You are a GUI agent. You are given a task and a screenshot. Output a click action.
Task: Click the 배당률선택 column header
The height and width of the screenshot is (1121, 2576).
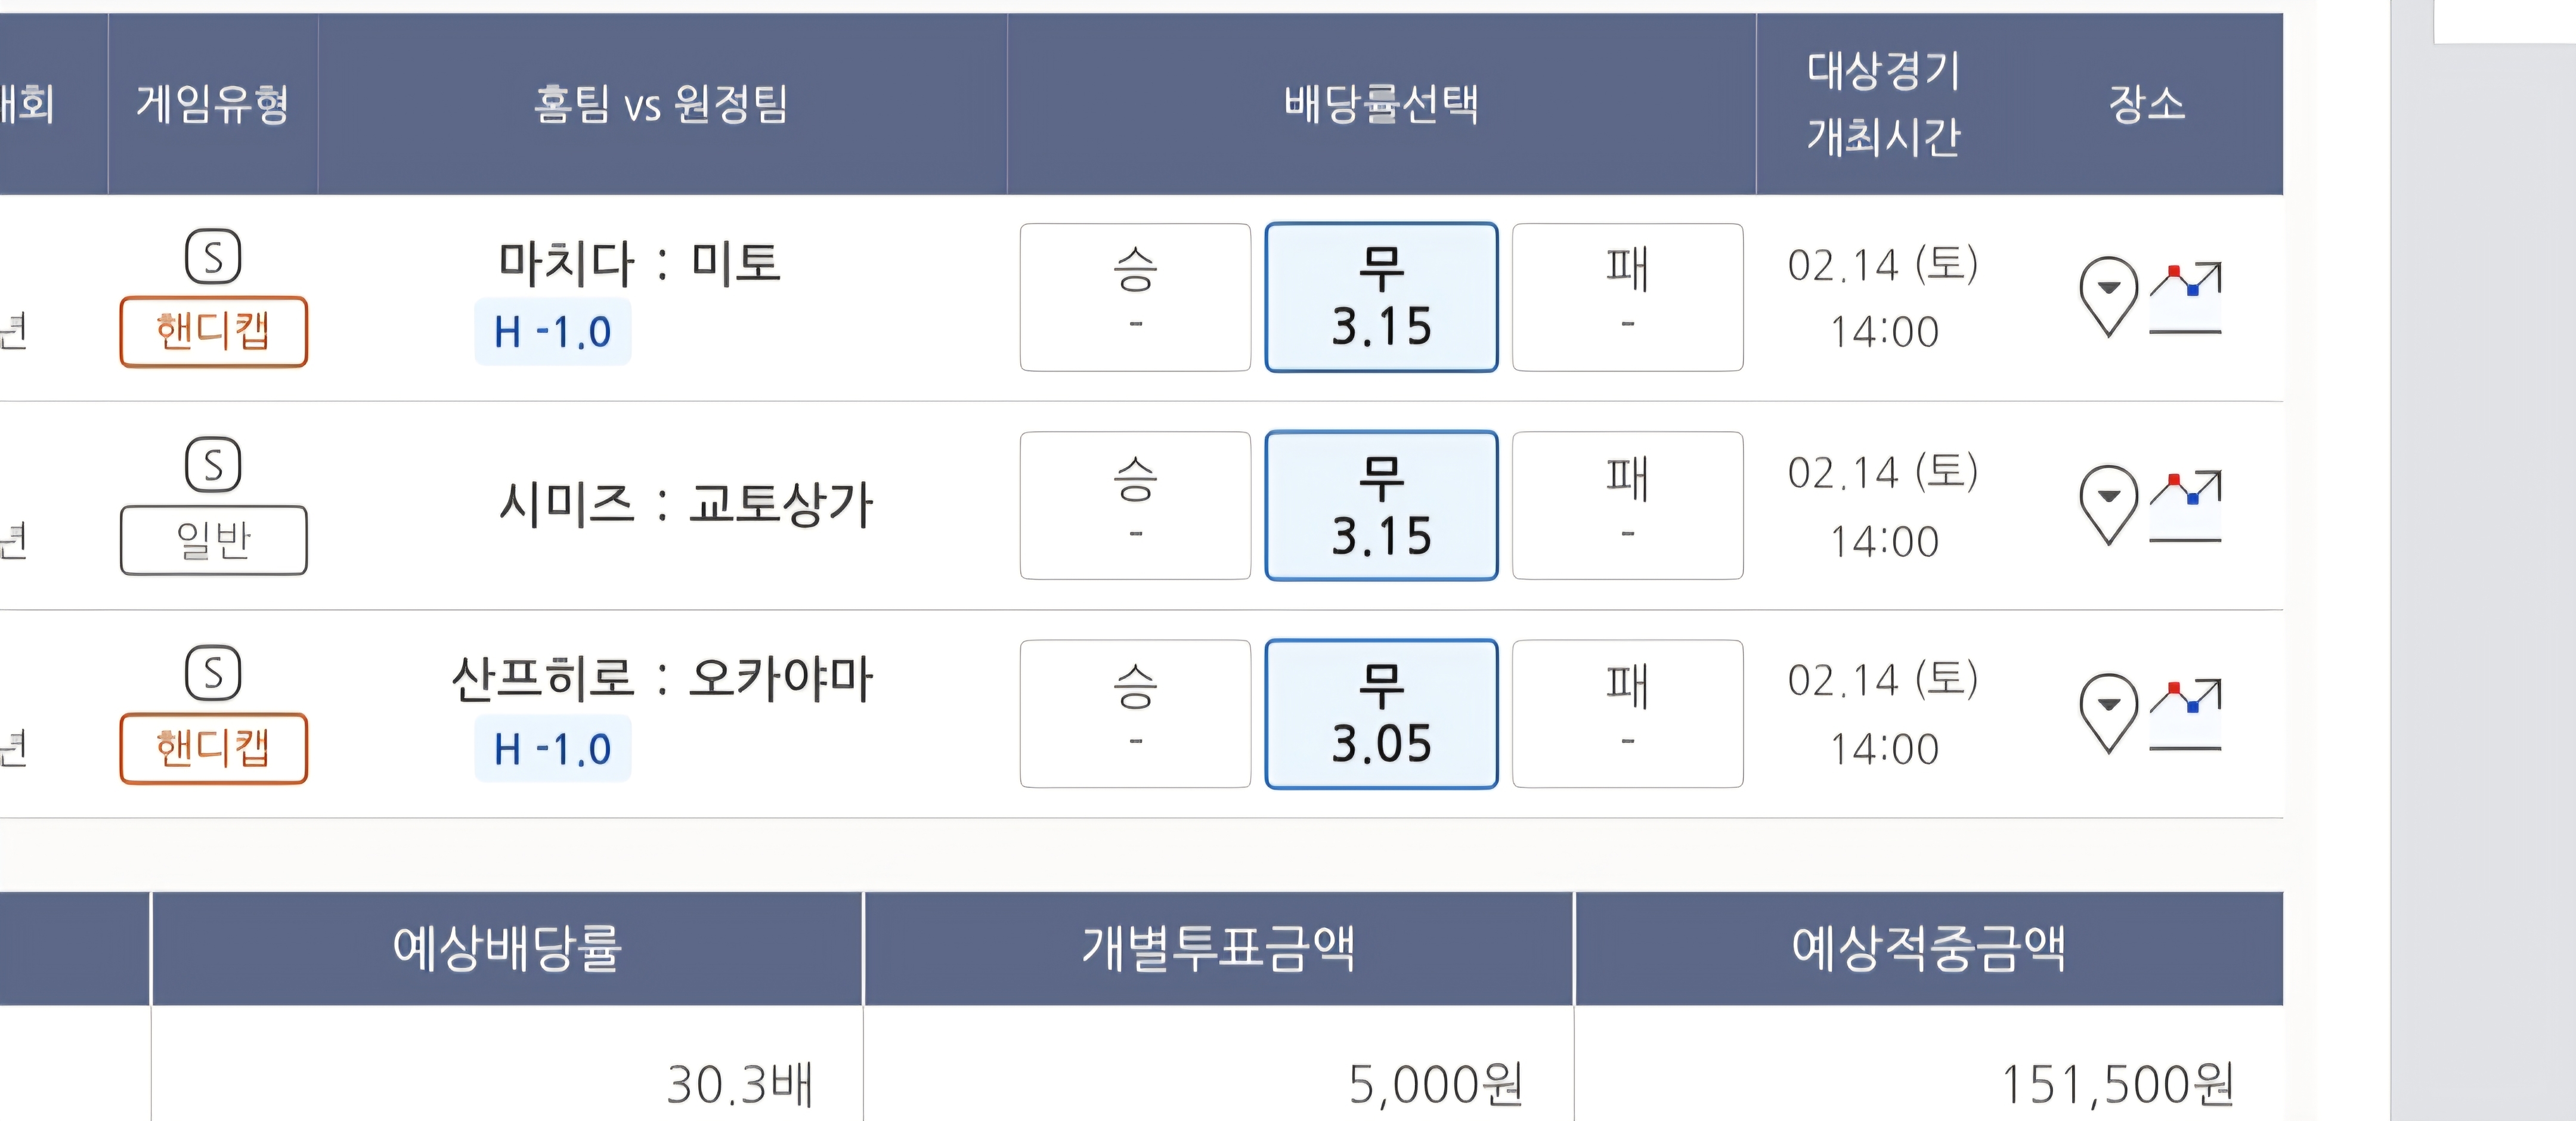coord(1381,103)
